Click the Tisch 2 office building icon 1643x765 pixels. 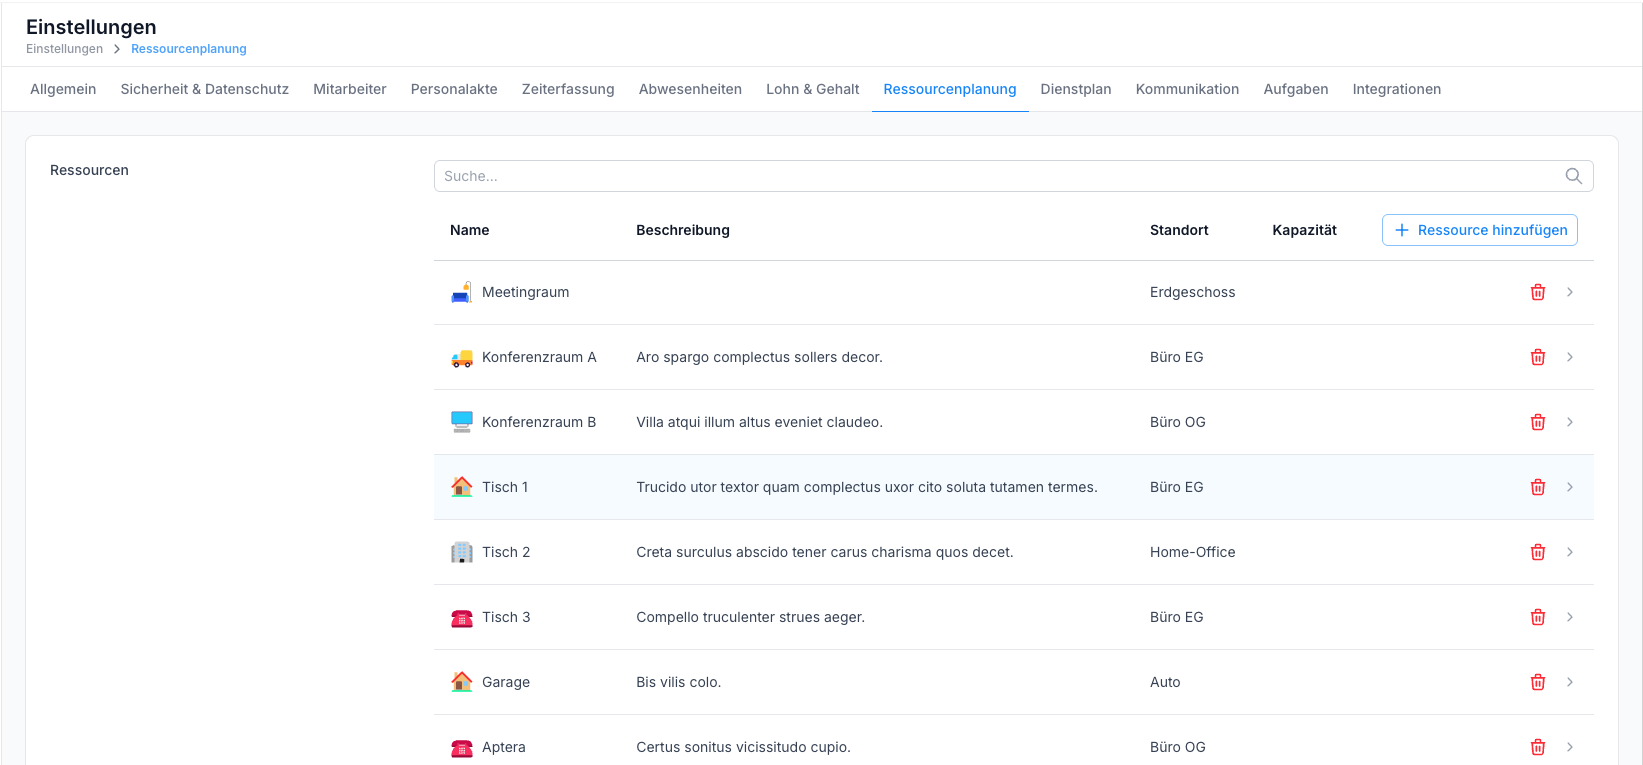point(461,552)
